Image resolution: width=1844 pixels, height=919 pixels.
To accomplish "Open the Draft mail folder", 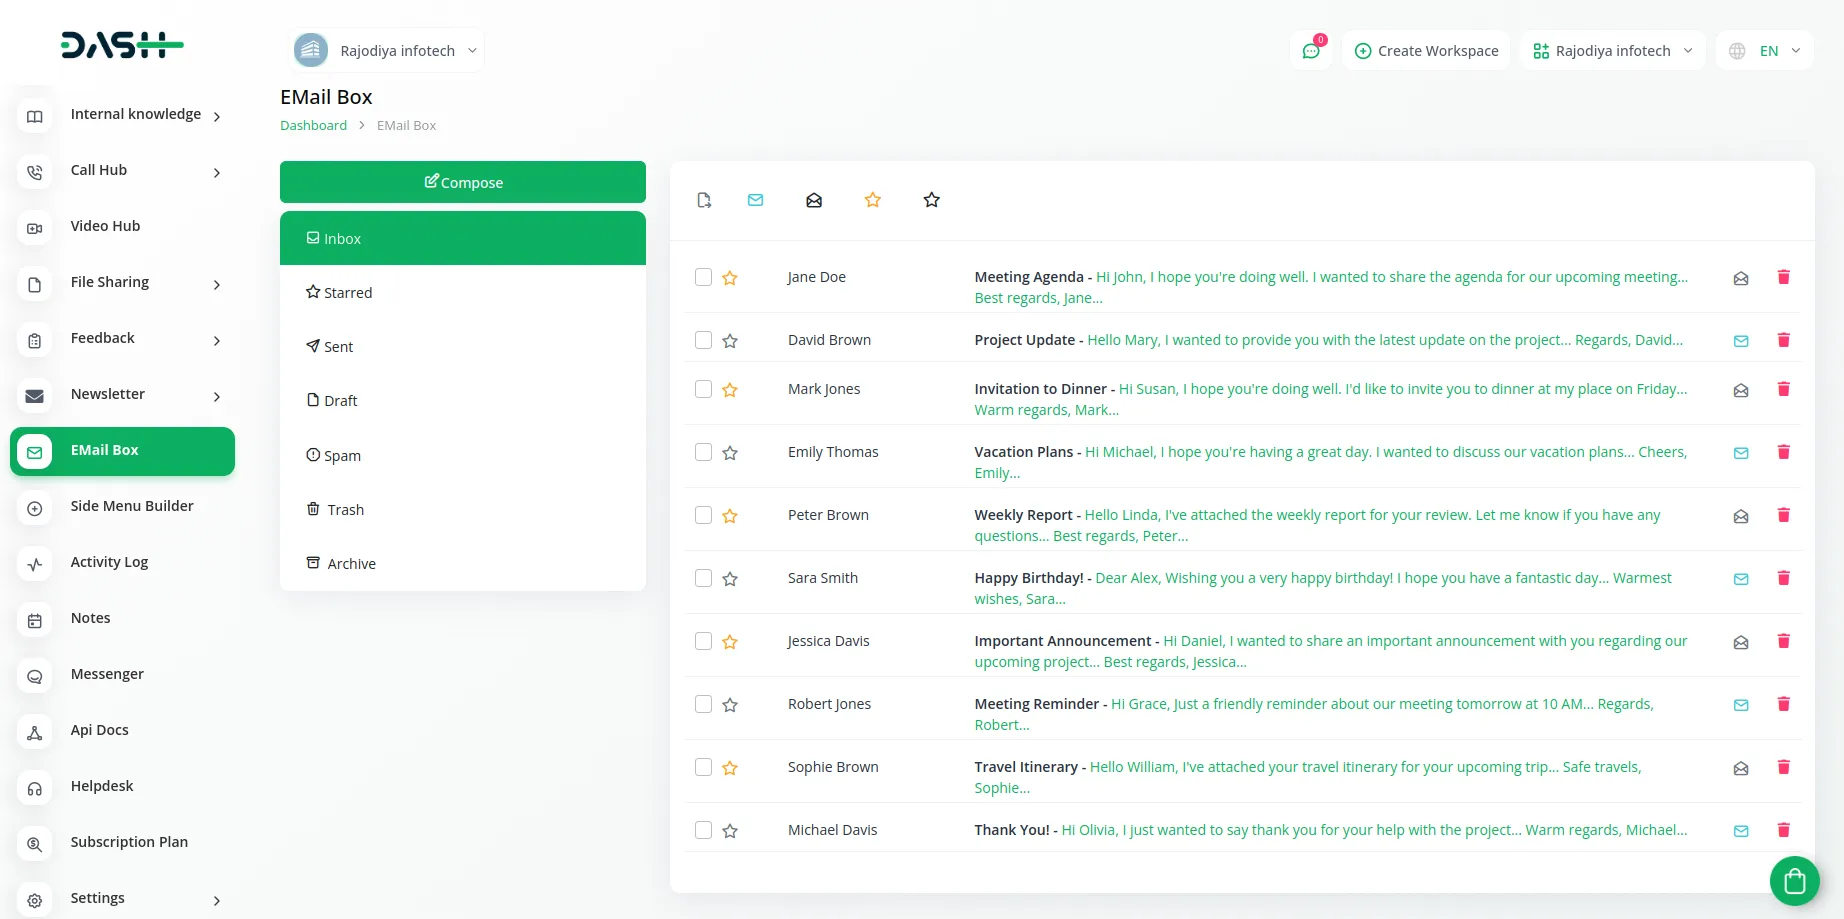I will [463, 401].
